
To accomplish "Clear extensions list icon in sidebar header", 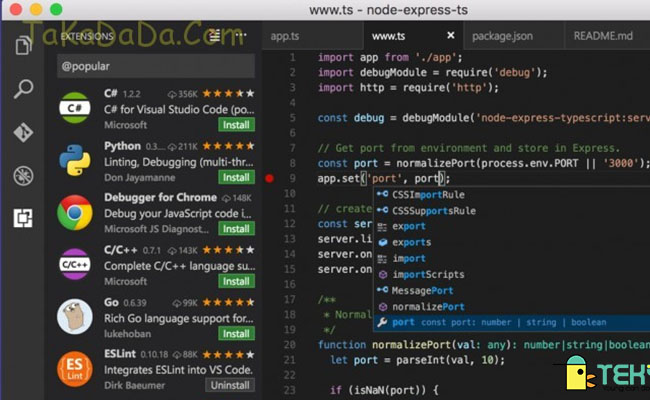I will (215, 36).
